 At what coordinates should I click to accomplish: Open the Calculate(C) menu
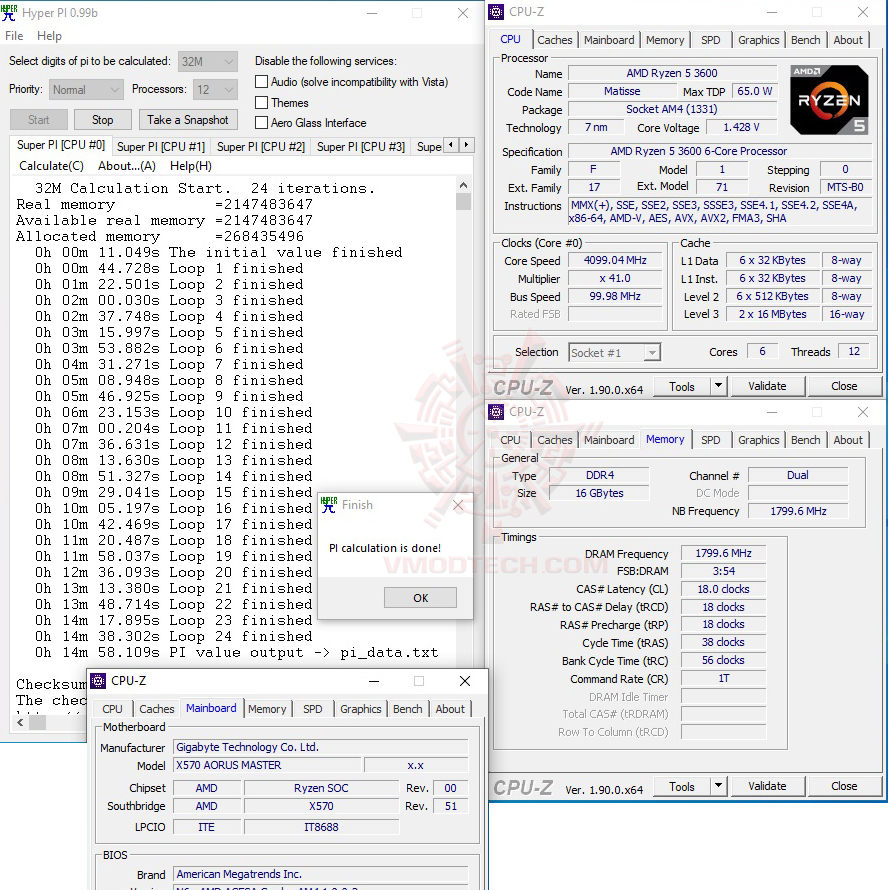52,166
